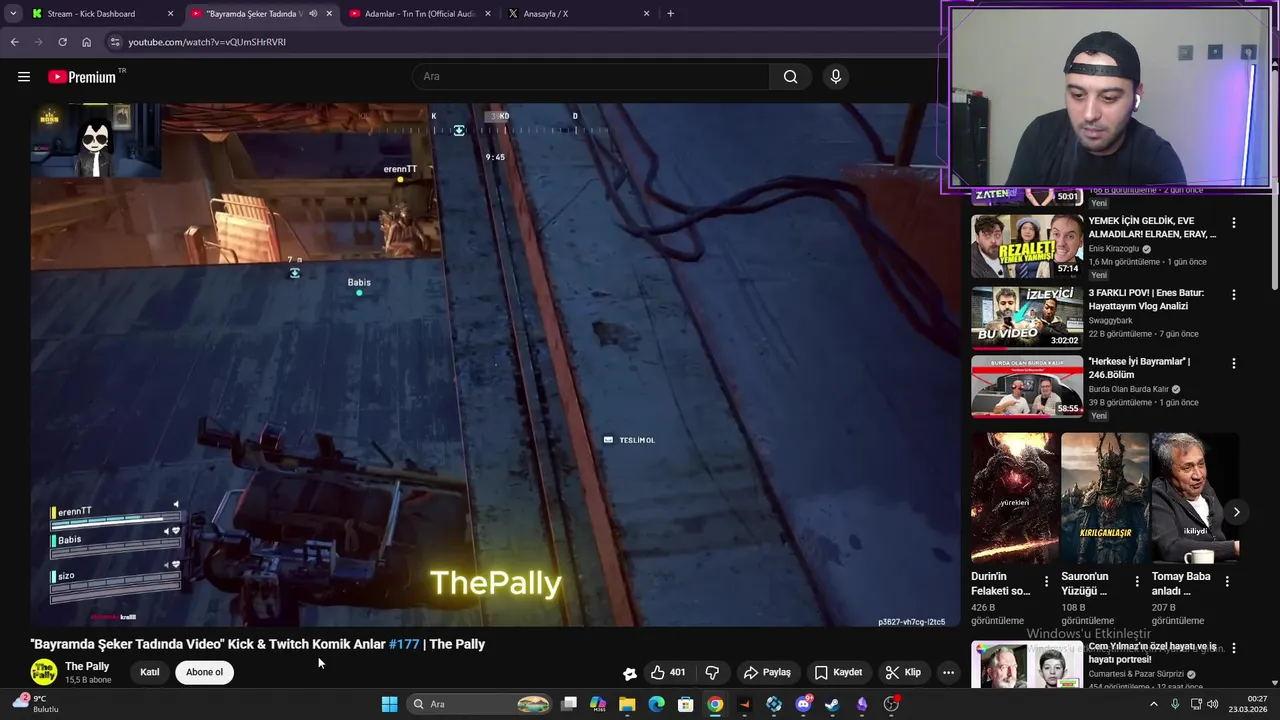Open volume control in system tray

(1213, 704)
